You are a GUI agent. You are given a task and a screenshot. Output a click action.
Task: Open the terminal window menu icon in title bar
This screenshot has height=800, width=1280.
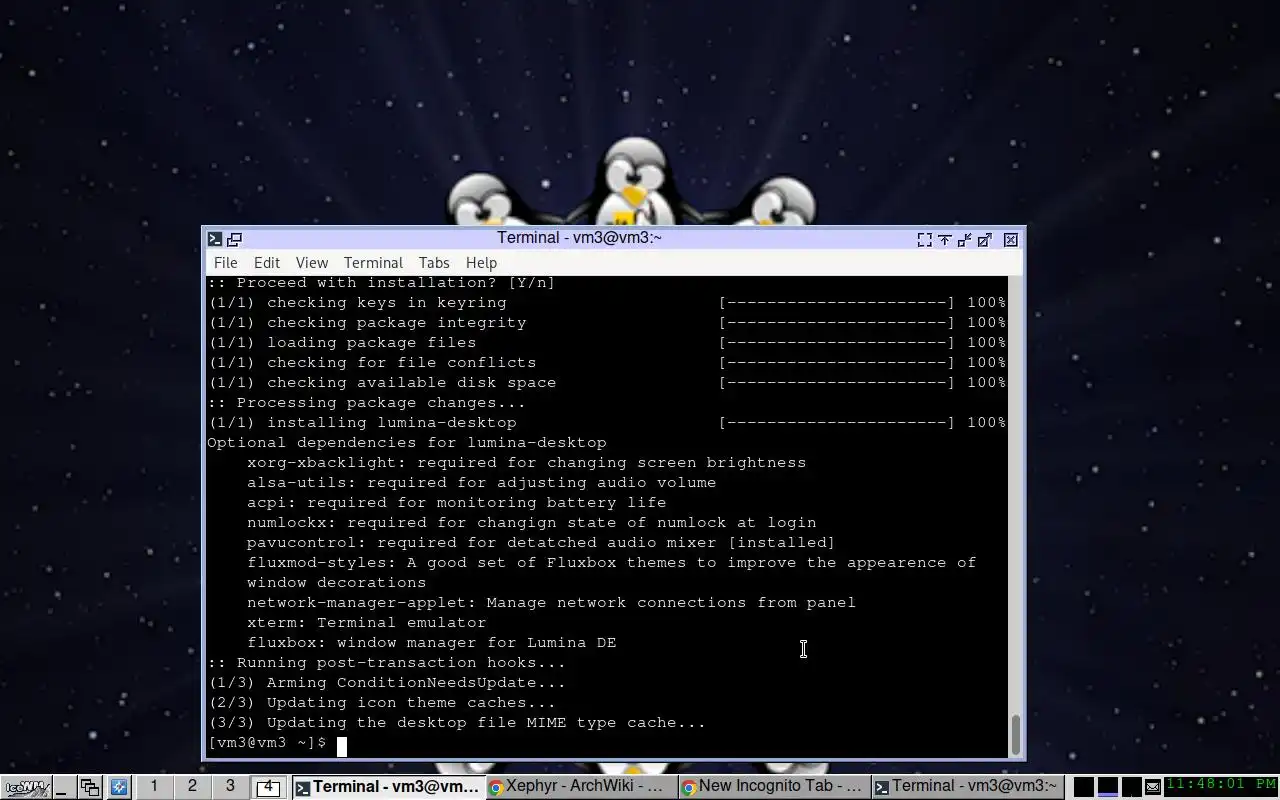[214, 239]
